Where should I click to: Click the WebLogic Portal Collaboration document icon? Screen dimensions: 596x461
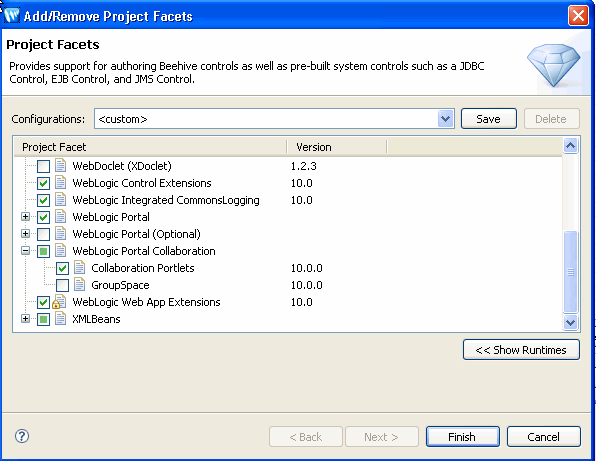[60, 250]
